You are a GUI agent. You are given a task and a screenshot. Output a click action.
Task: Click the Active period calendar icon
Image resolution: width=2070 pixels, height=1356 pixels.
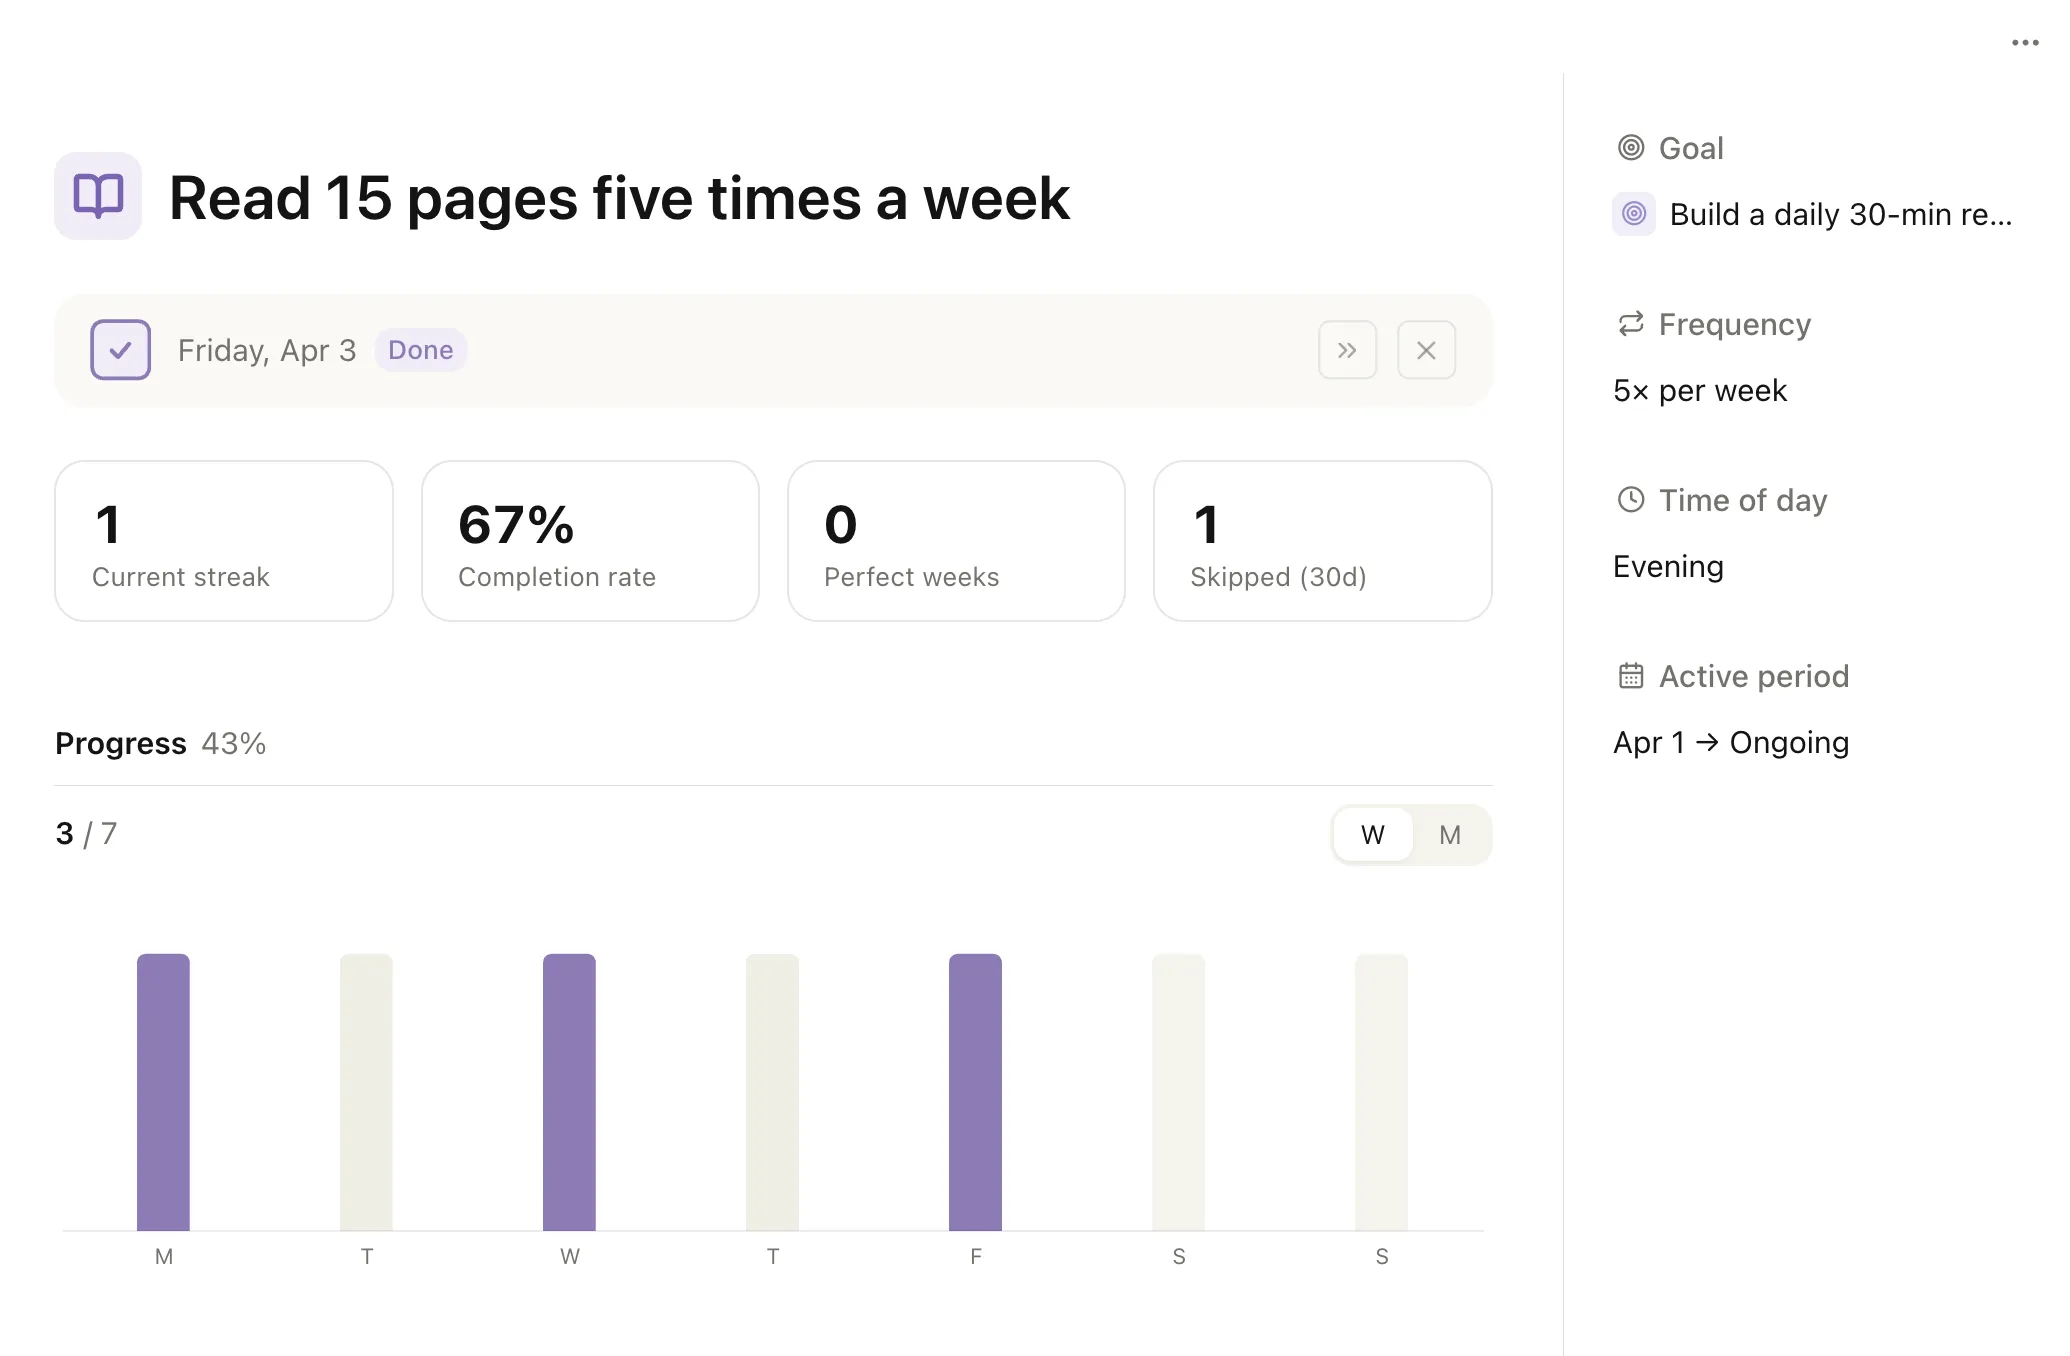click(x=1630, y=676)
